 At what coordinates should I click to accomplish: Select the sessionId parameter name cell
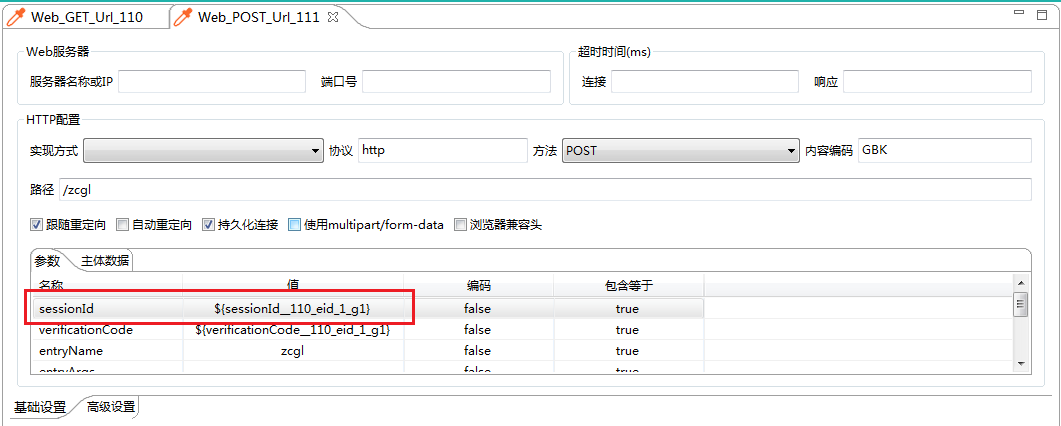tap(108, 309)
